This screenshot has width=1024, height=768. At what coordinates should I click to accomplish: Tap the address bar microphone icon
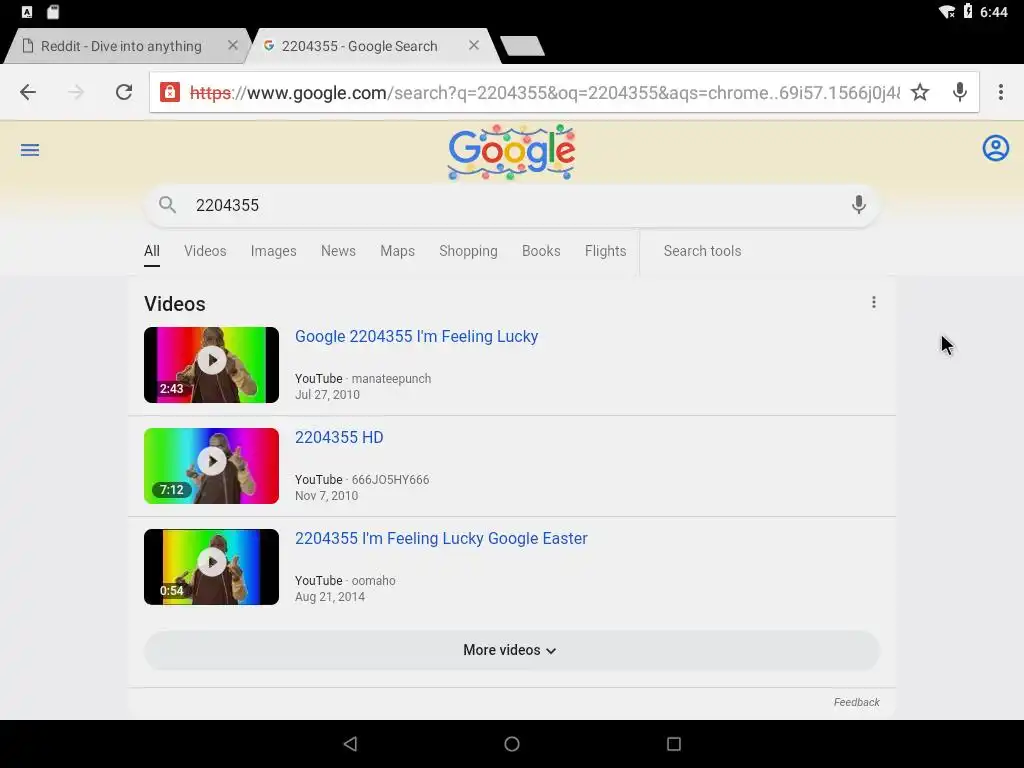tap(959, 92)
